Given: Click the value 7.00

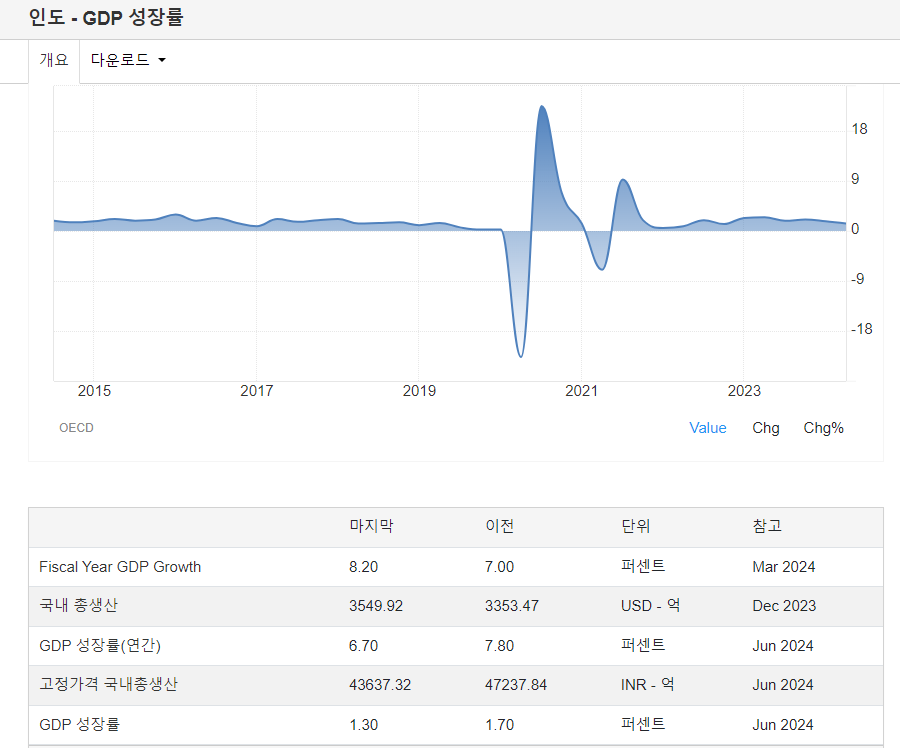Looking at the screenshot, I should (499, 567).
